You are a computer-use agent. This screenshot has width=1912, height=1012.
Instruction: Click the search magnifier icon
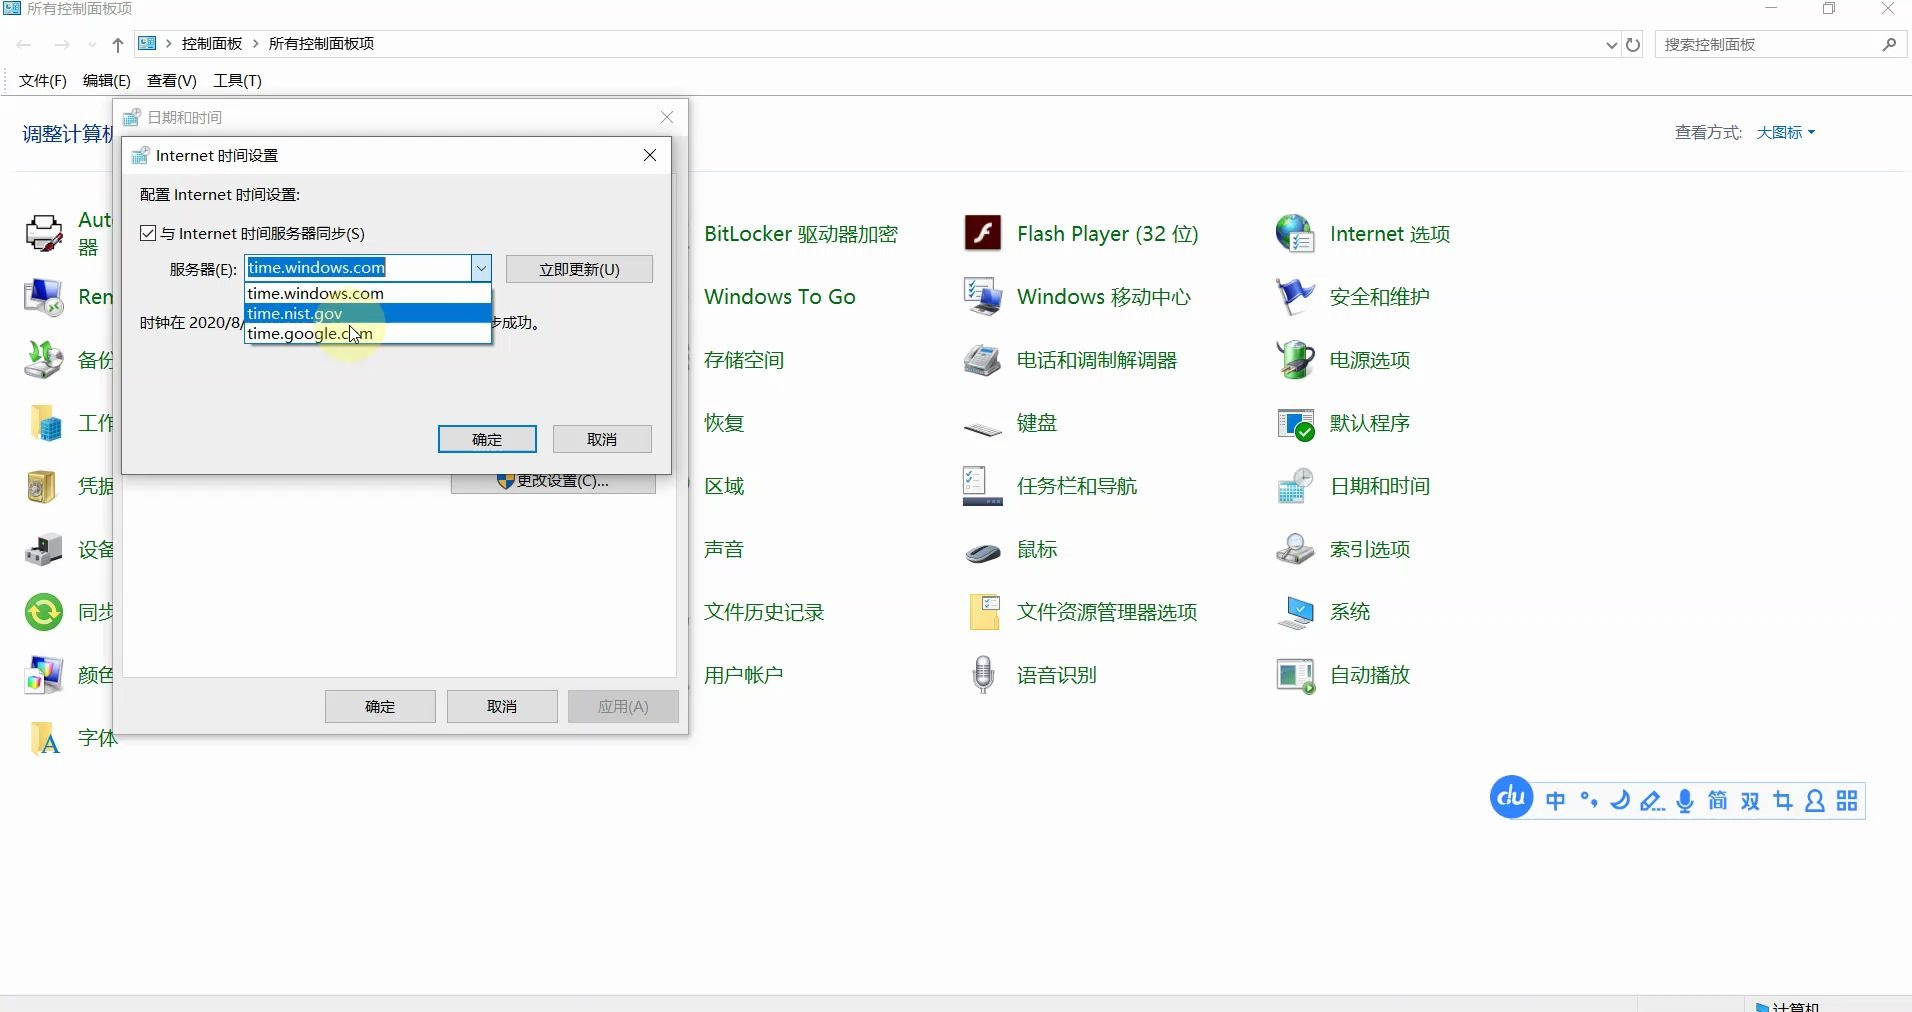click(1889, 44)
